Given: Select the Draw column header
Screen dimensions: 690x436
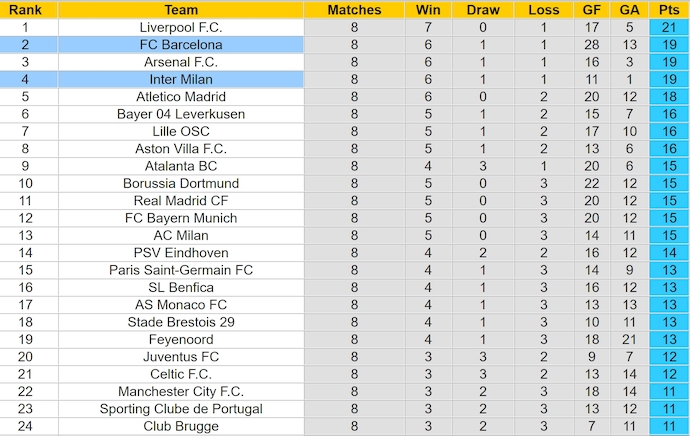Looking at the screenshot, I should point(483,10).
